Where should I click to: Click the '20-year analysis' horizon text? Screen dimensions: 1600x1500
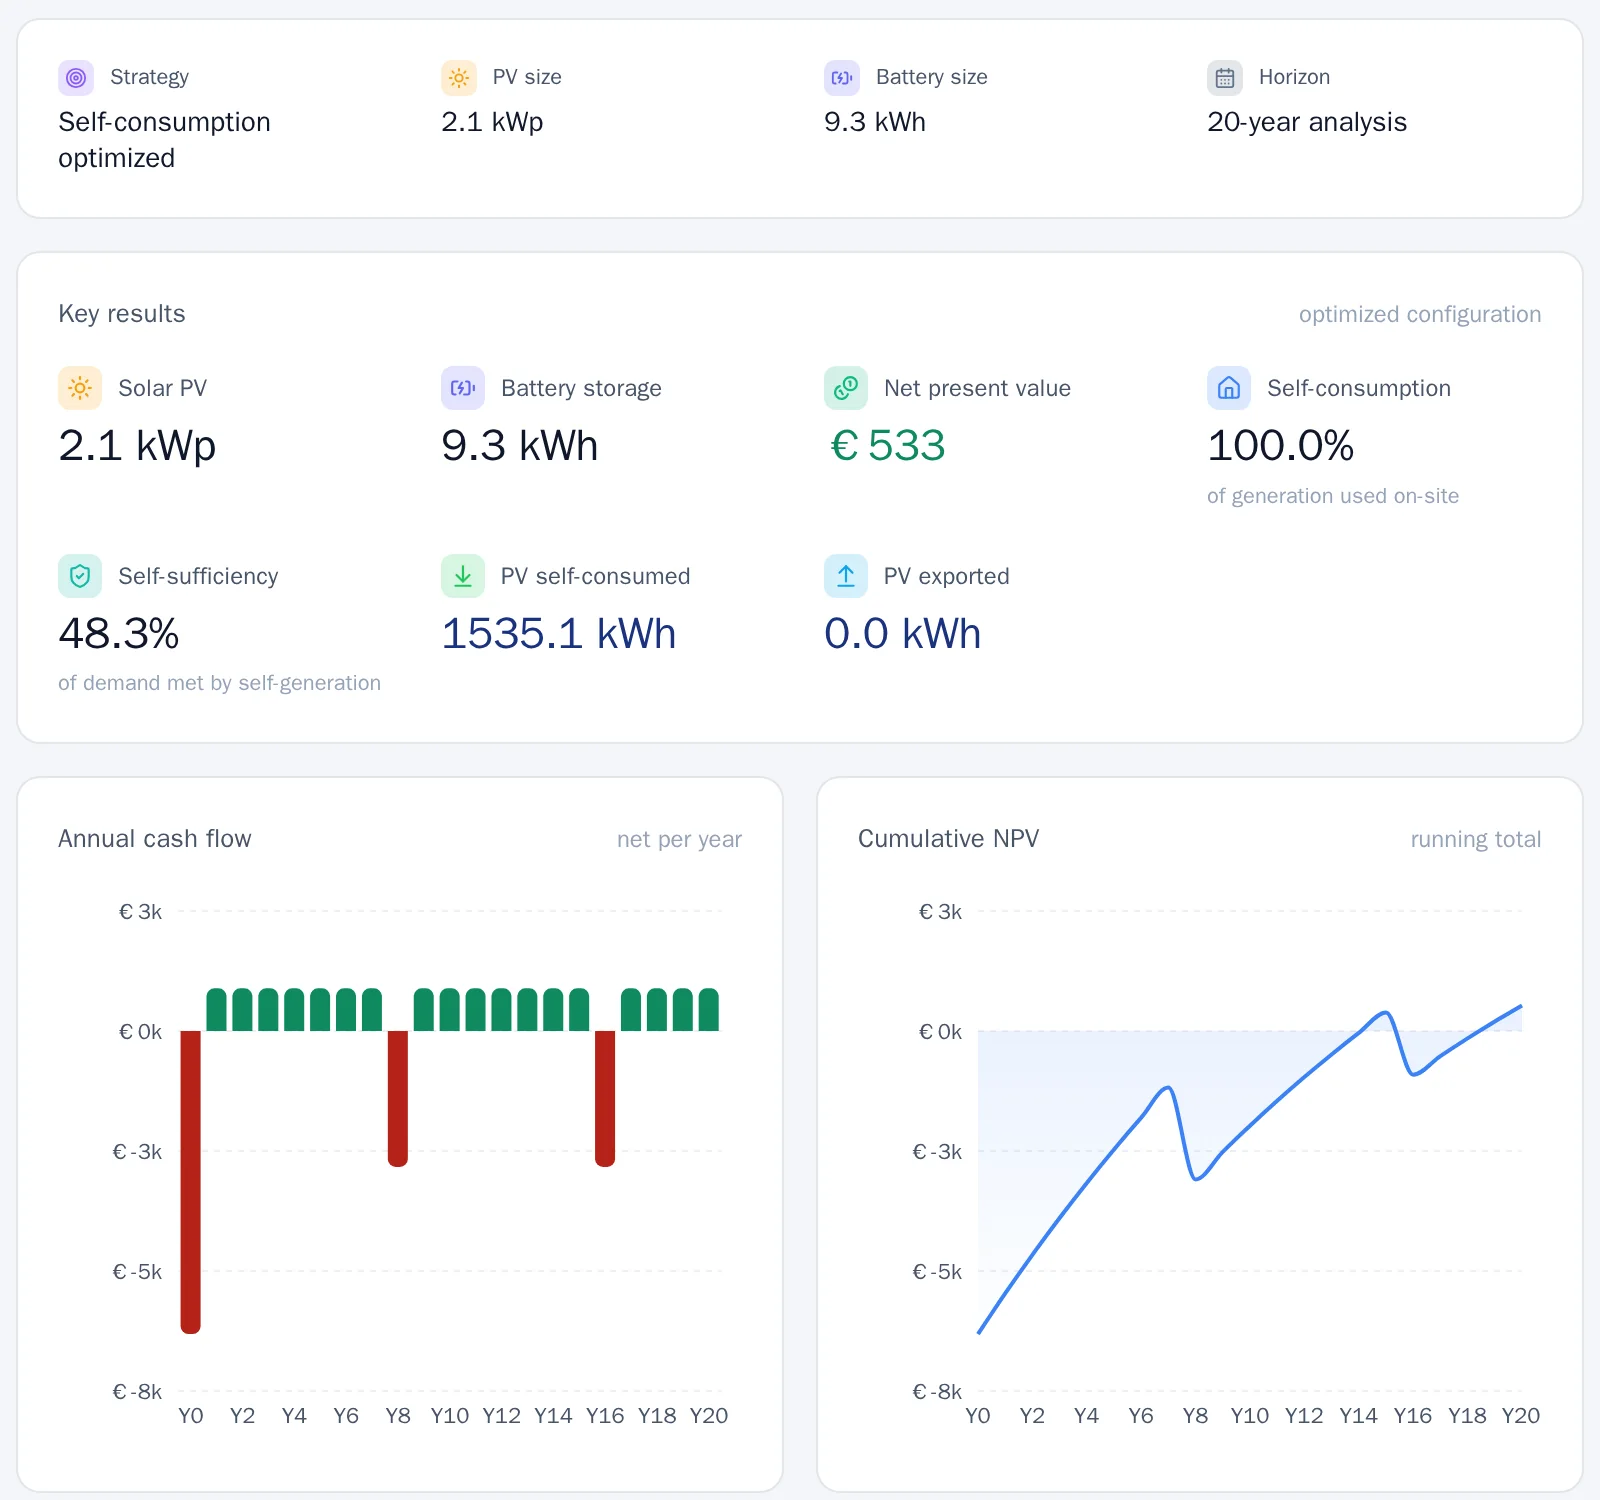1307,122
